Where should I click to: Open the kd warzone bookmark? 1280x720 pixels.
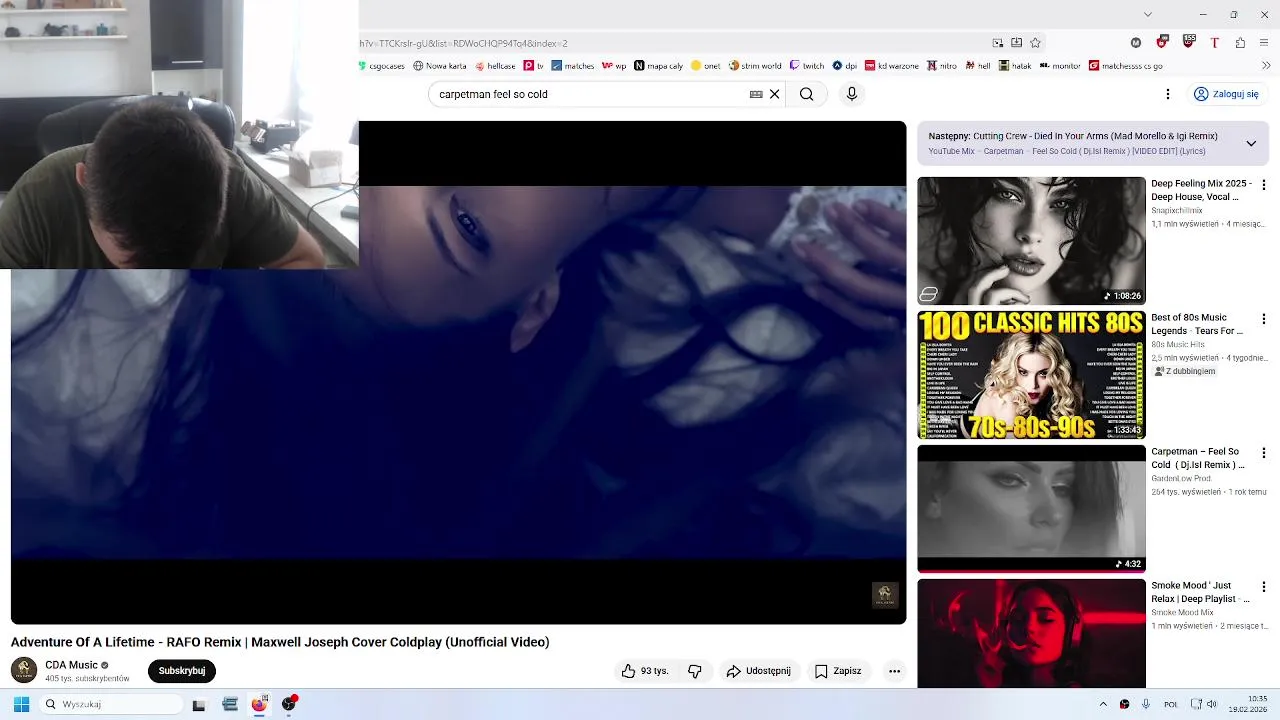(x=892, y=66)
